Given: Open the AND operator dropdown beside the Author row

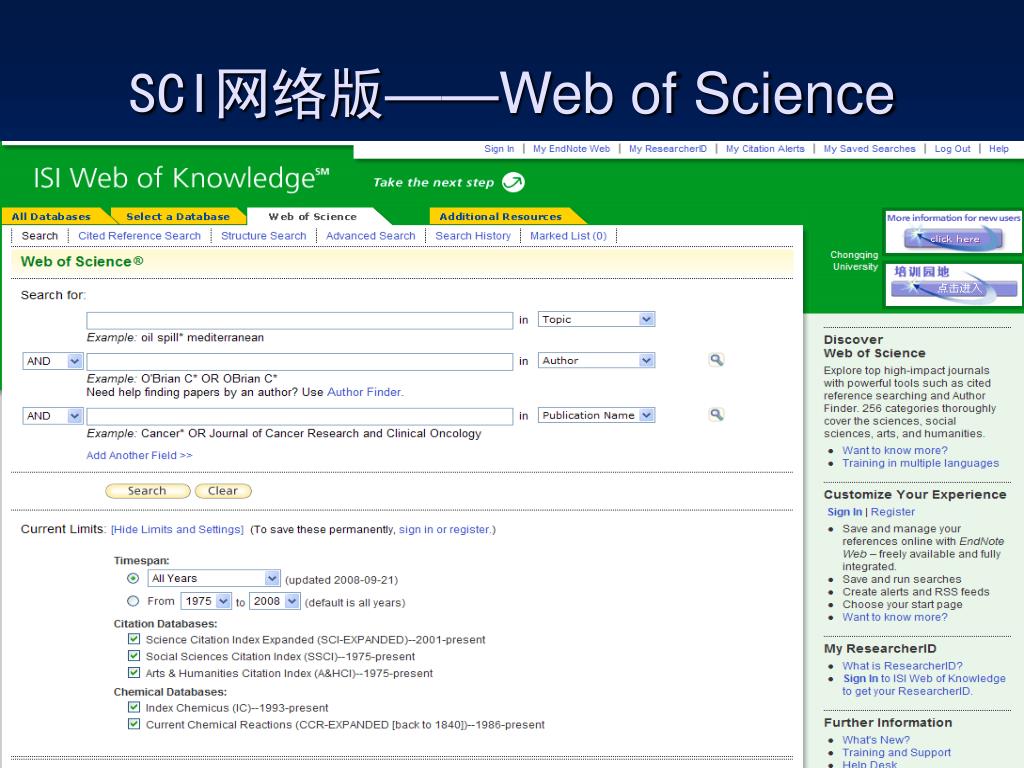Looking at the screenshot, I should click(x=53, y=361).
